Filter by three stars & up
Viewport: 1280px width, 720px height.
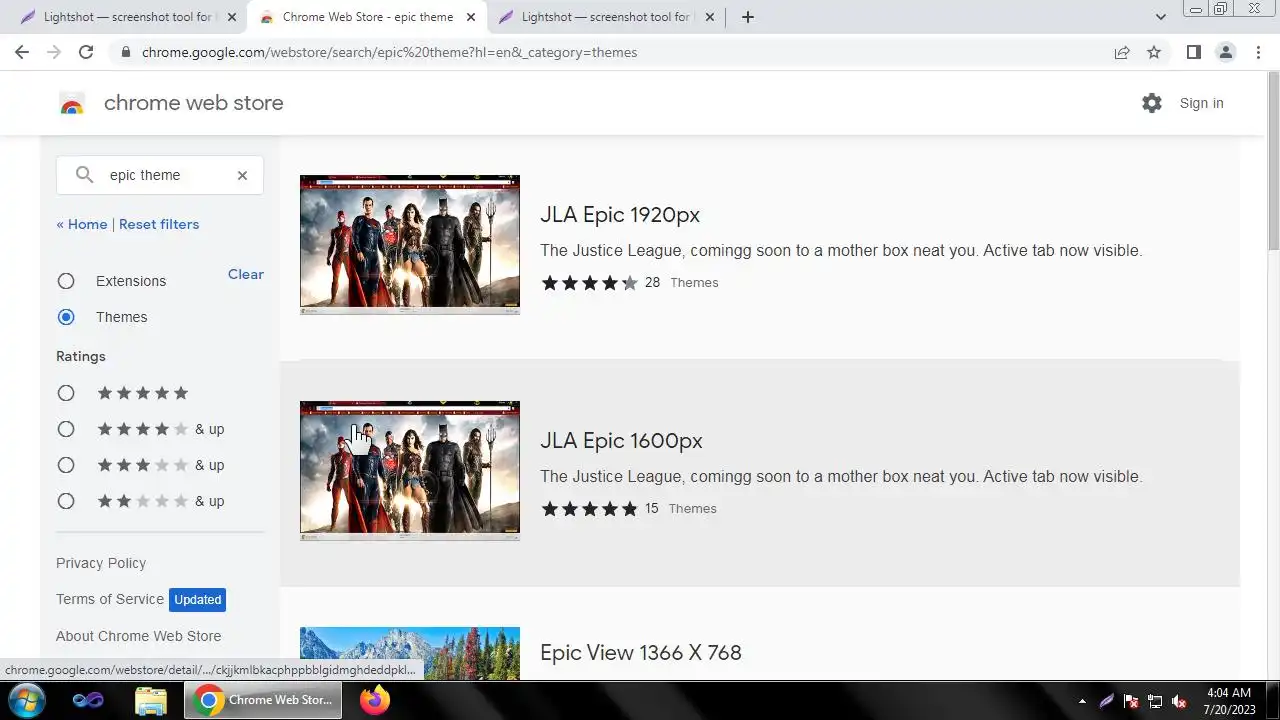tap(66, 465)
